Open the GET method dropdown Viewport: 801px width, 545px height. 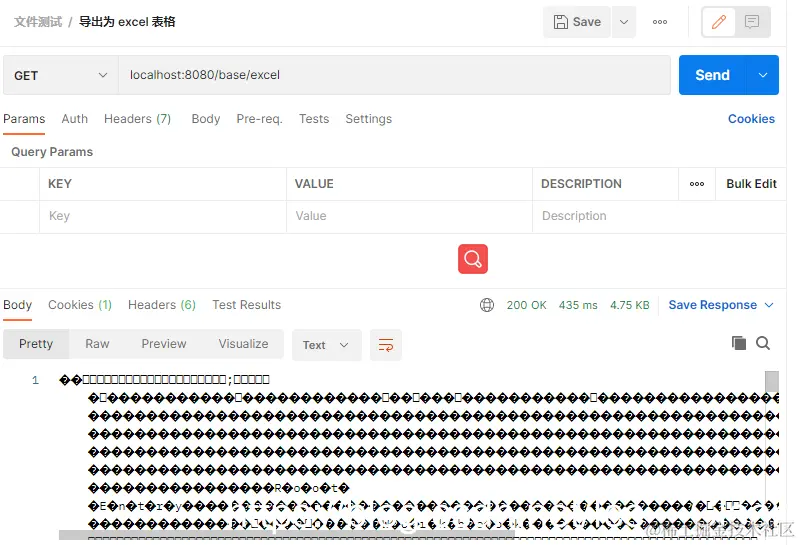point(61,75)
